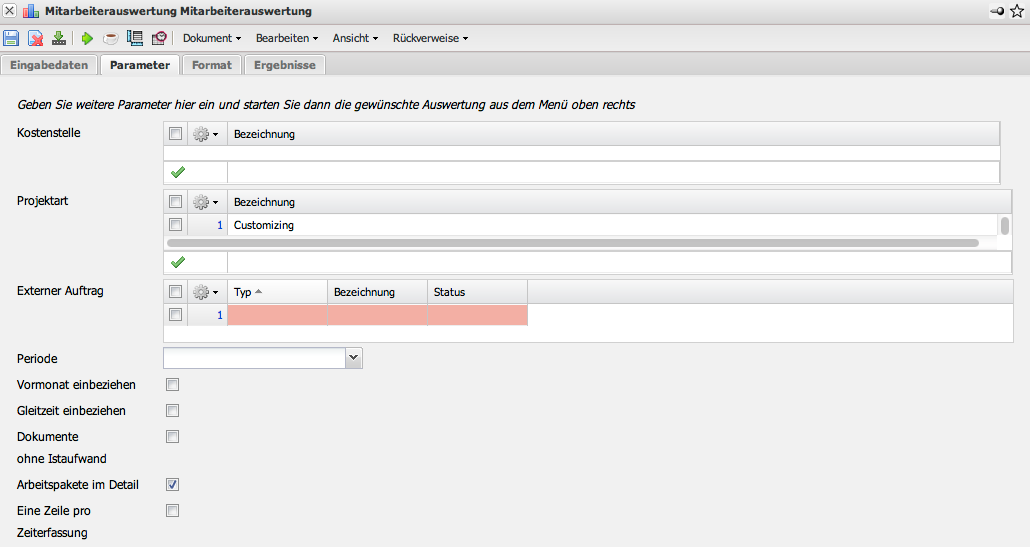Open the Projektart table gear menu
The width and height of the screenshot is (1030, 547).
pos(206,202)
